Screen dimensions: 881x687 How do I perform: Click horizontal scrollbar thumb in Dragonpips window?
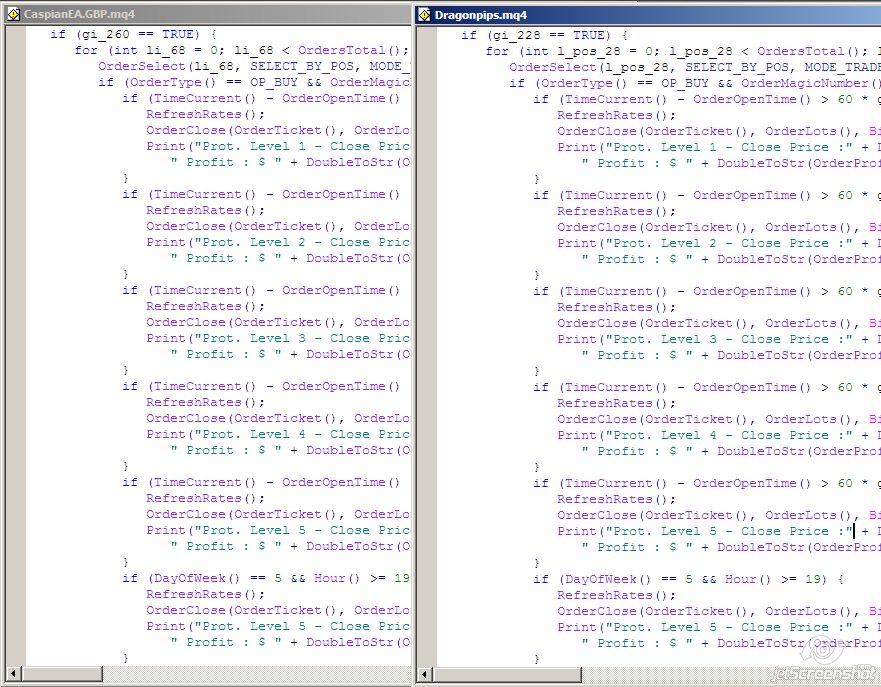point(507,674)
